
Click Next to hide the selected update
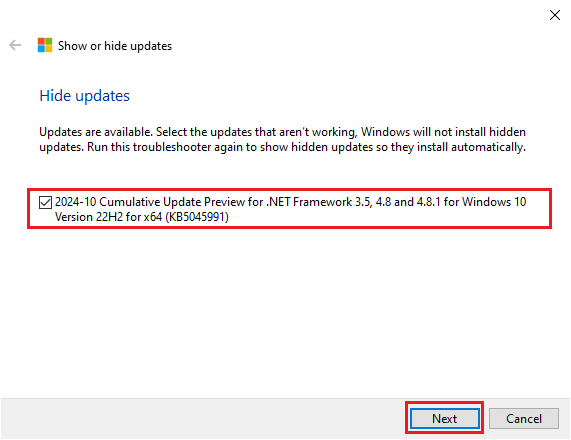click(445, 419)
